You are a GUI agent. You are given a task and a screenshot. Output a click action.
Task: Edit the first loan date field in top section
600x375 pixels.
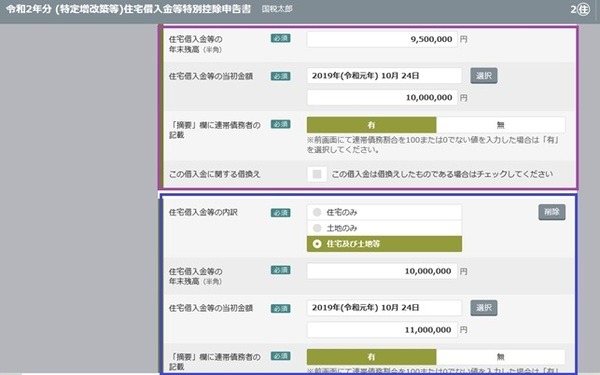pos(384,76)
